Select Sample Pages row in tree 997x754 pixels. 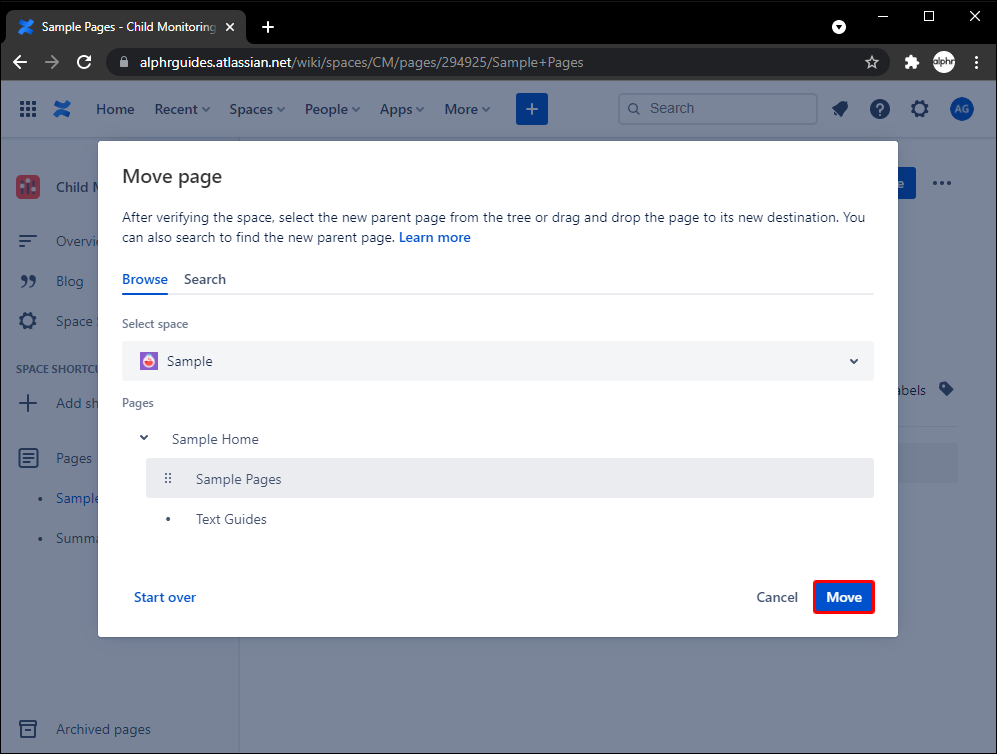pos(509,478)
